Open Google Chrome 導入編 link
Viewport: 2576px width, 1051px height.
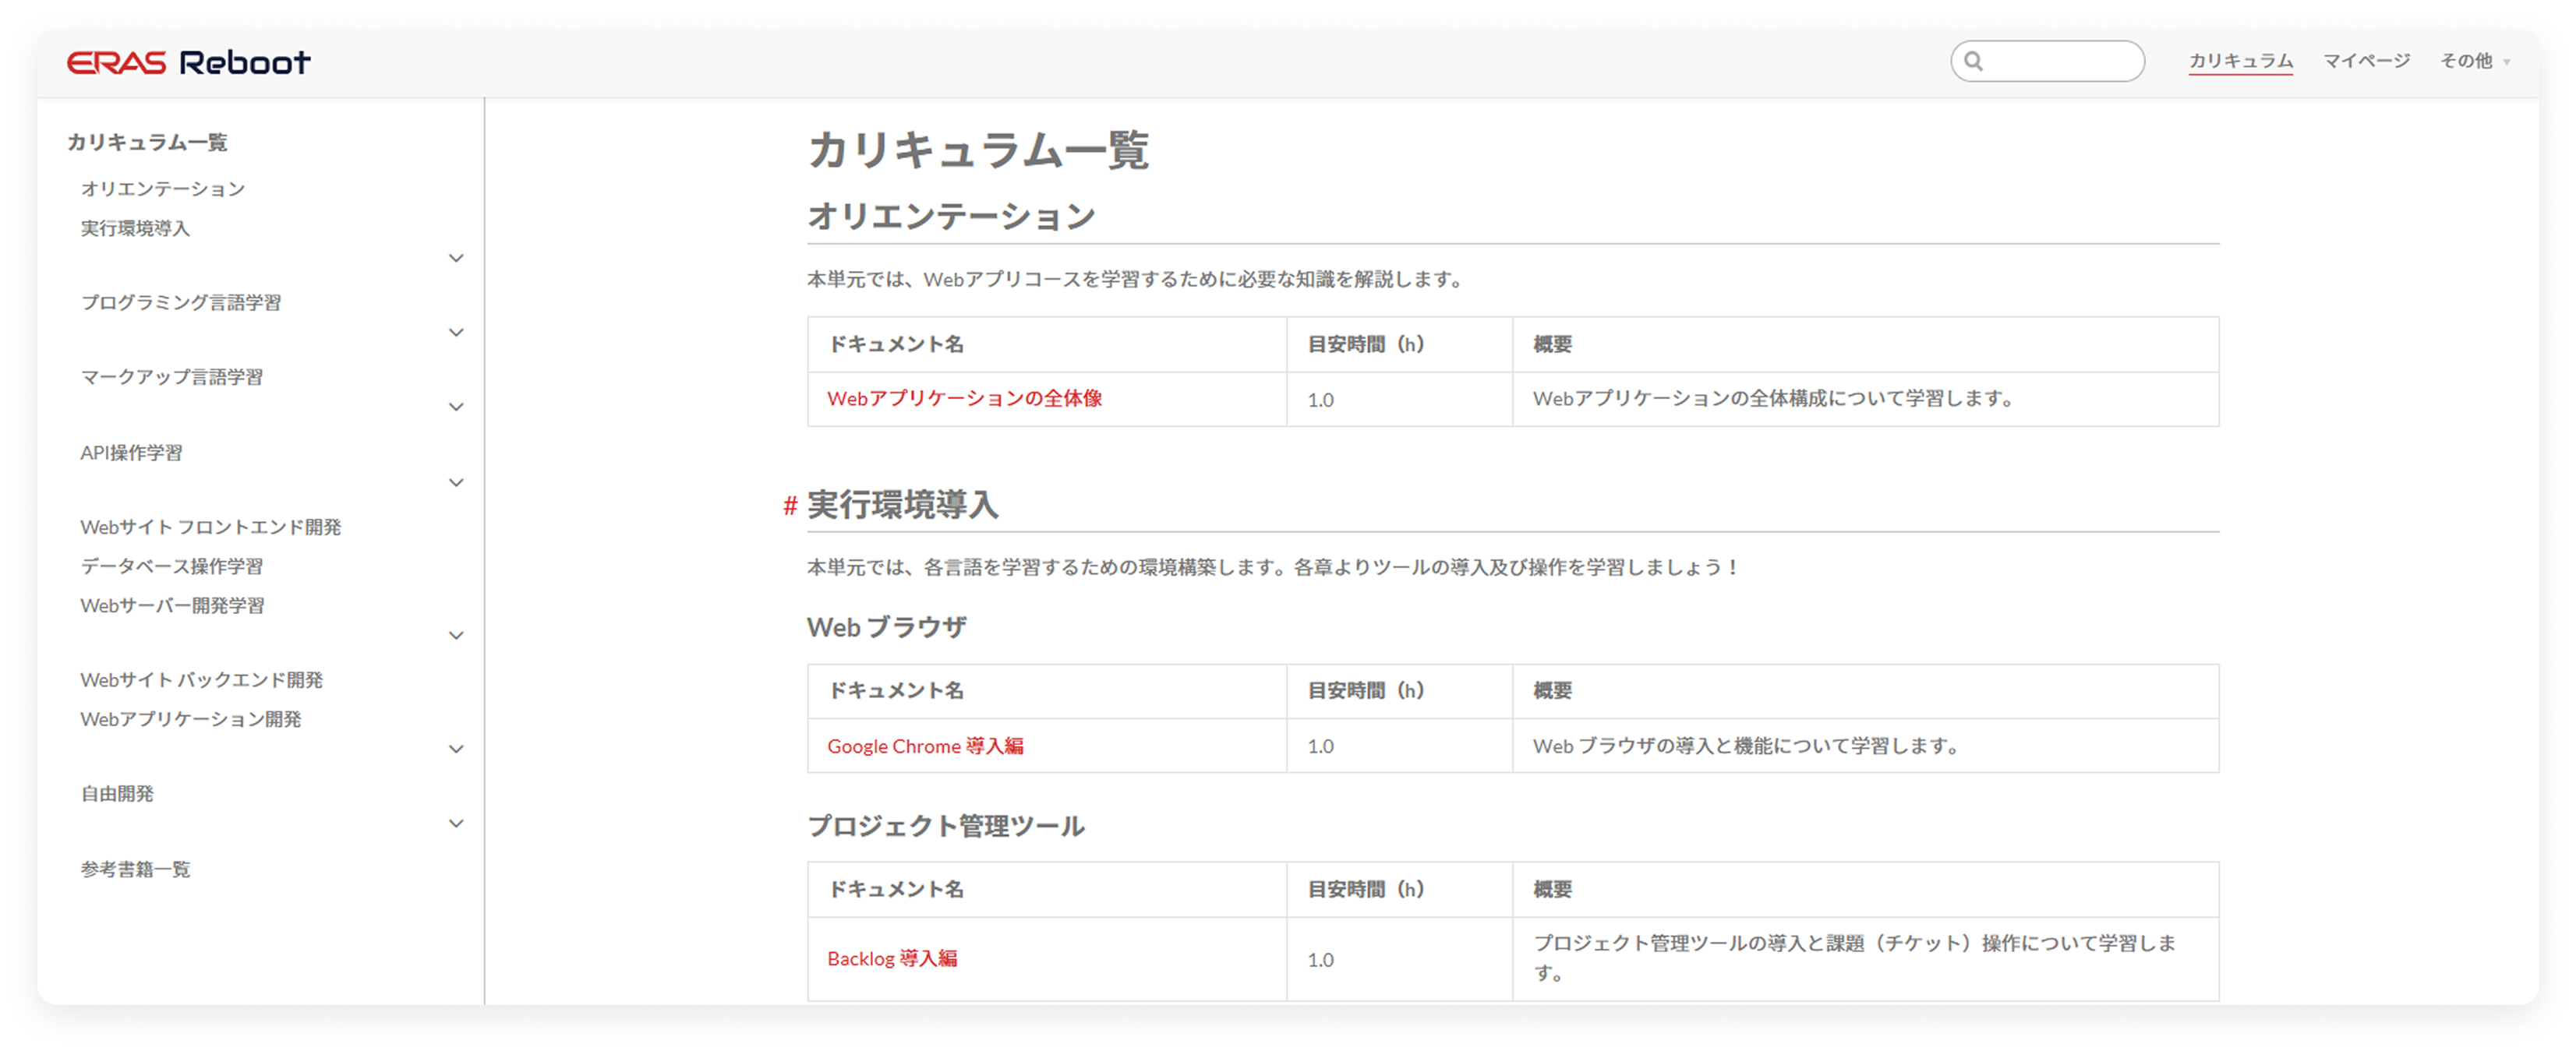[x=925, y=746]
